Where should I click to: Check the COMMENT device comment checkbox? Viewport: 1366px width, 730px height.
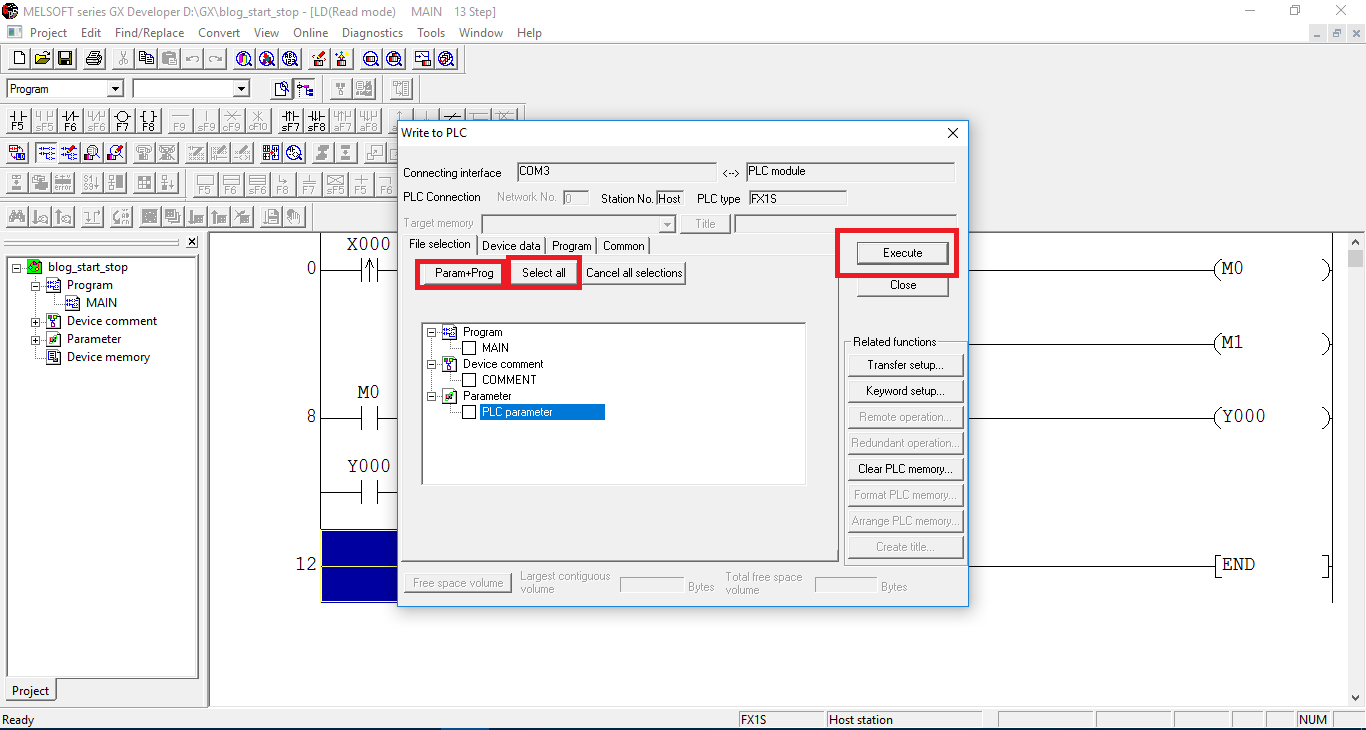469,379
